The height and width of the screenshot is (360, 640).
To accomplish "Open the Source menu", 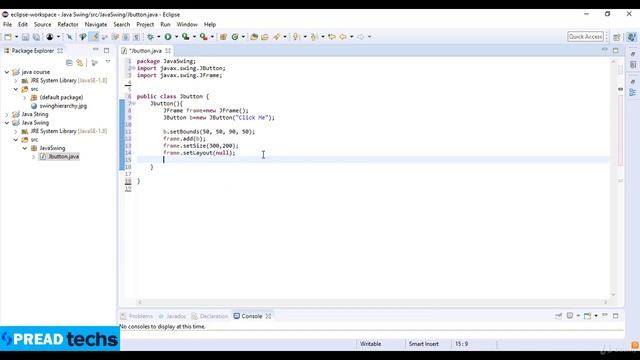I will click(x=42, y=24).
